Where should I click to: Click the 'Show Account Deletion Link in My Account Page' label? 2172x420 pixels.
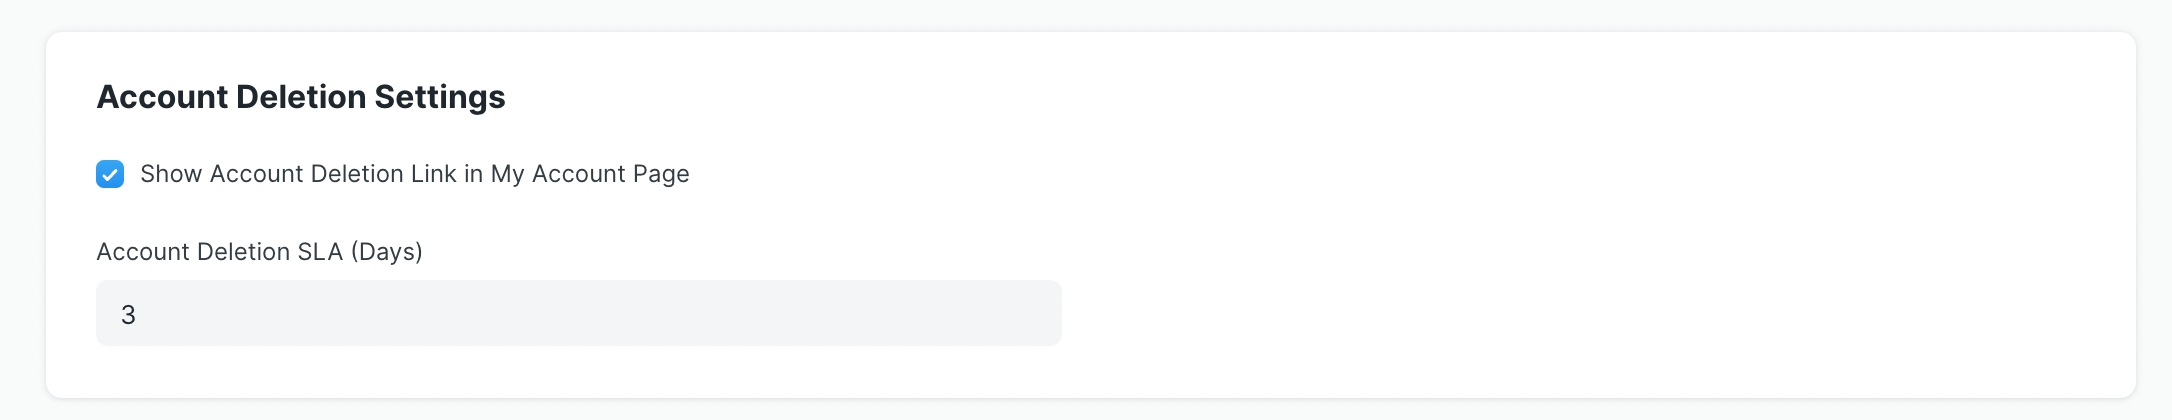click(x=414, y=174)
